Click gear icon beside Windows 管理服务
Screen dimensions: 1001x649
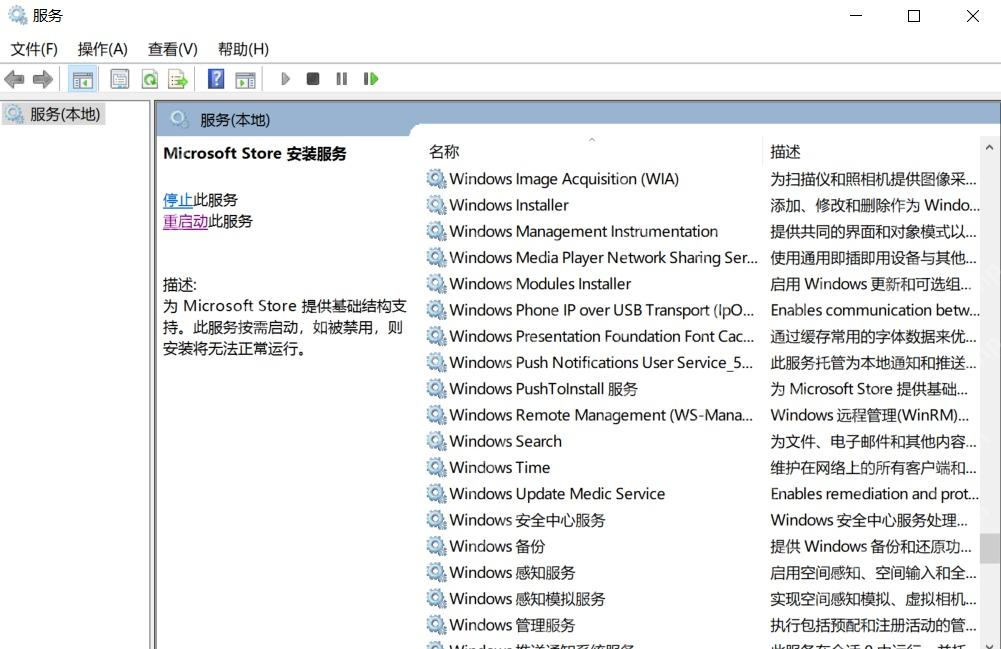click(x=436, y=624)
